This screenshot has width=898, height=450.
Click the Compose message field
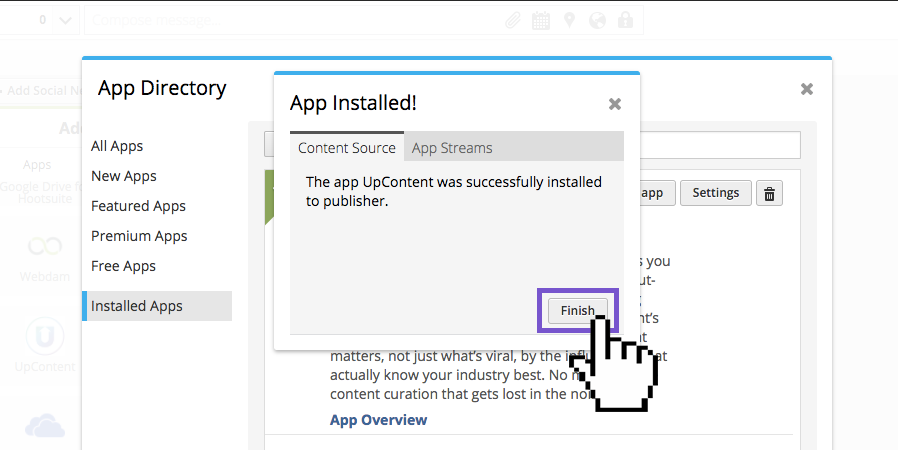click(x=364, y=21)
